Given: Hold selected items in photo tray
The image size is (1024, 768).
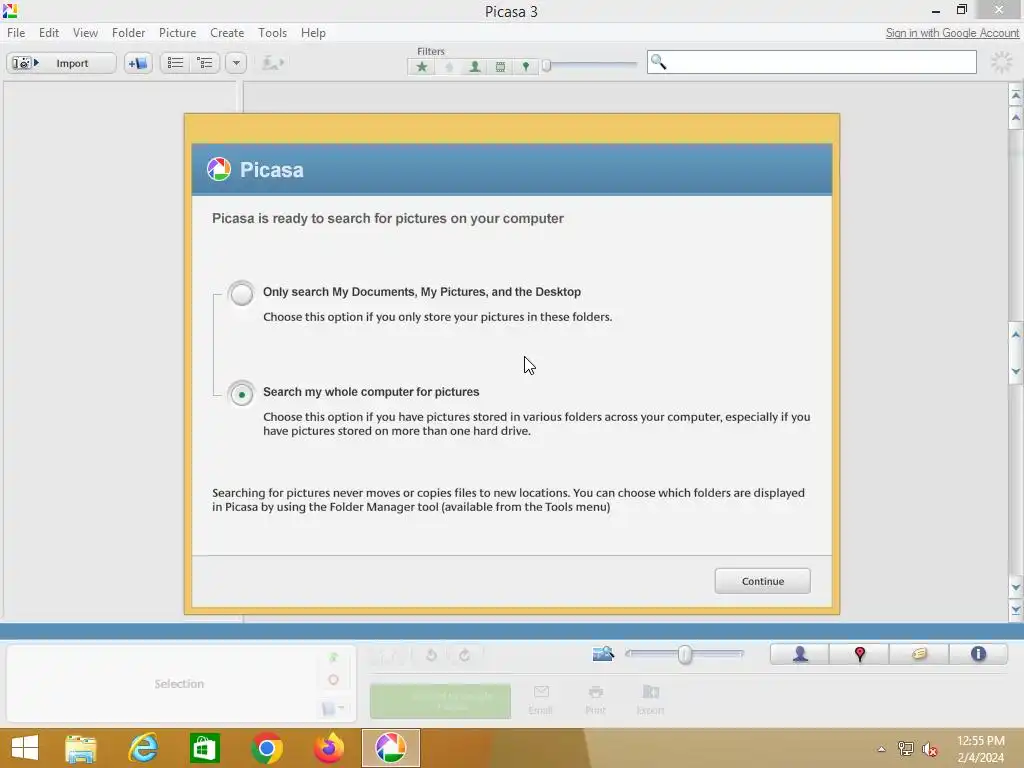Looking at the screenshot, I should click(x=334, y=657).
